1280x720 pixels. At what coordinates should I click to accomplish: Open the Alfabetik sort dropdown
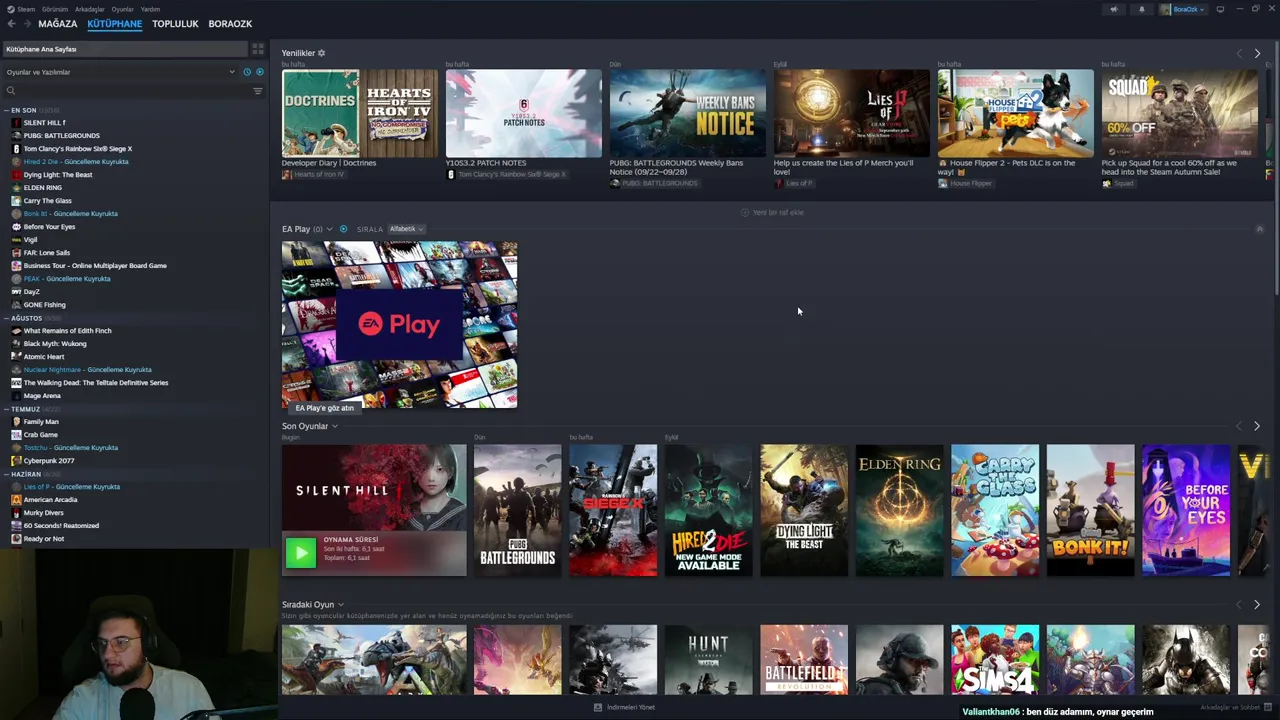coord(406,229)
